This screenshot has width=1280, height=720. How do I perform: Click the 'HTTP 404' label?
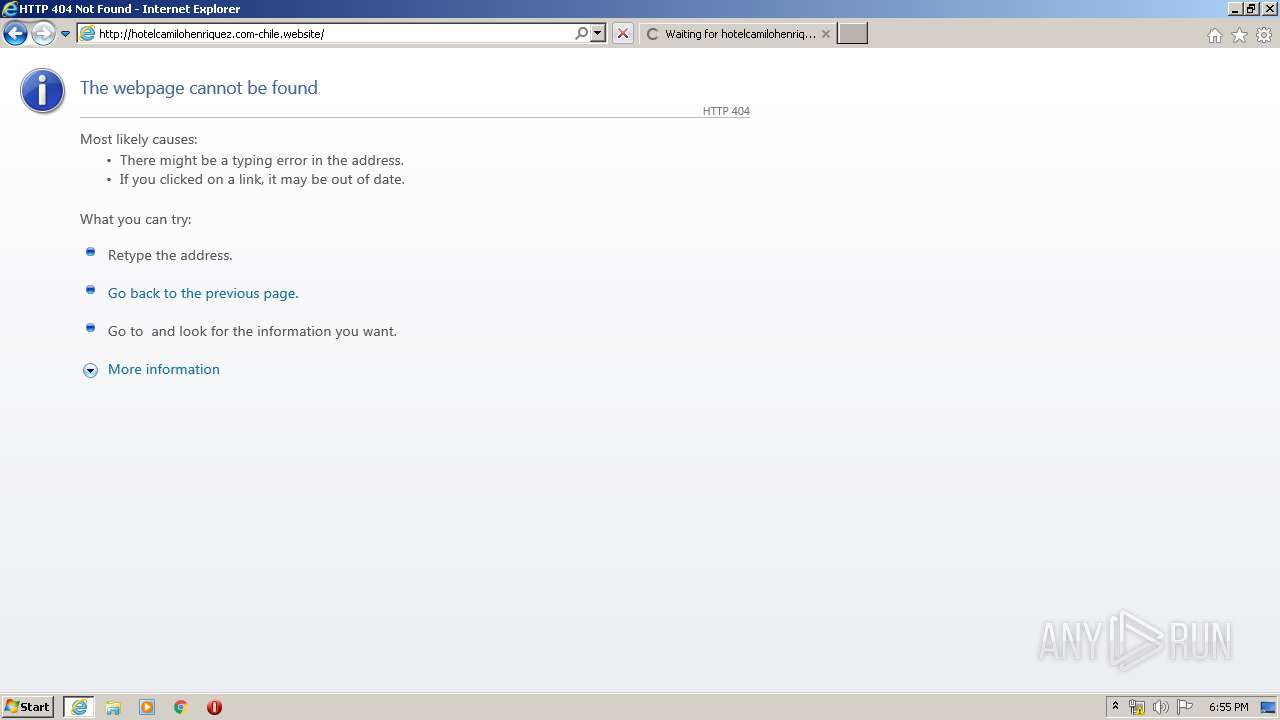(726, 111)
